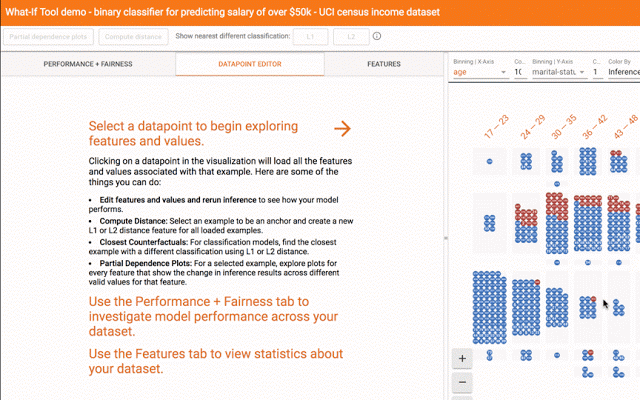Click the info icon next to L2
The height and width of the screenshot is (400, 640).
pos(377,36)
